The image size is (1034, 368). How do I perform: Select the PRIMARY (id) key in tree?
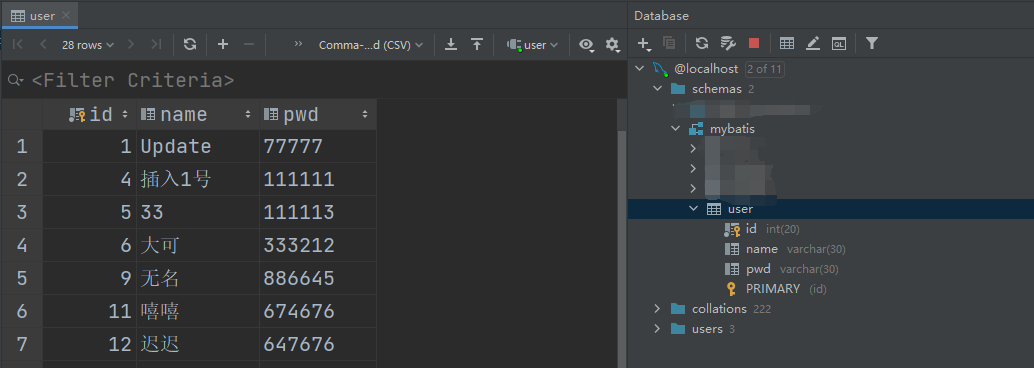(x=776, y=289)
